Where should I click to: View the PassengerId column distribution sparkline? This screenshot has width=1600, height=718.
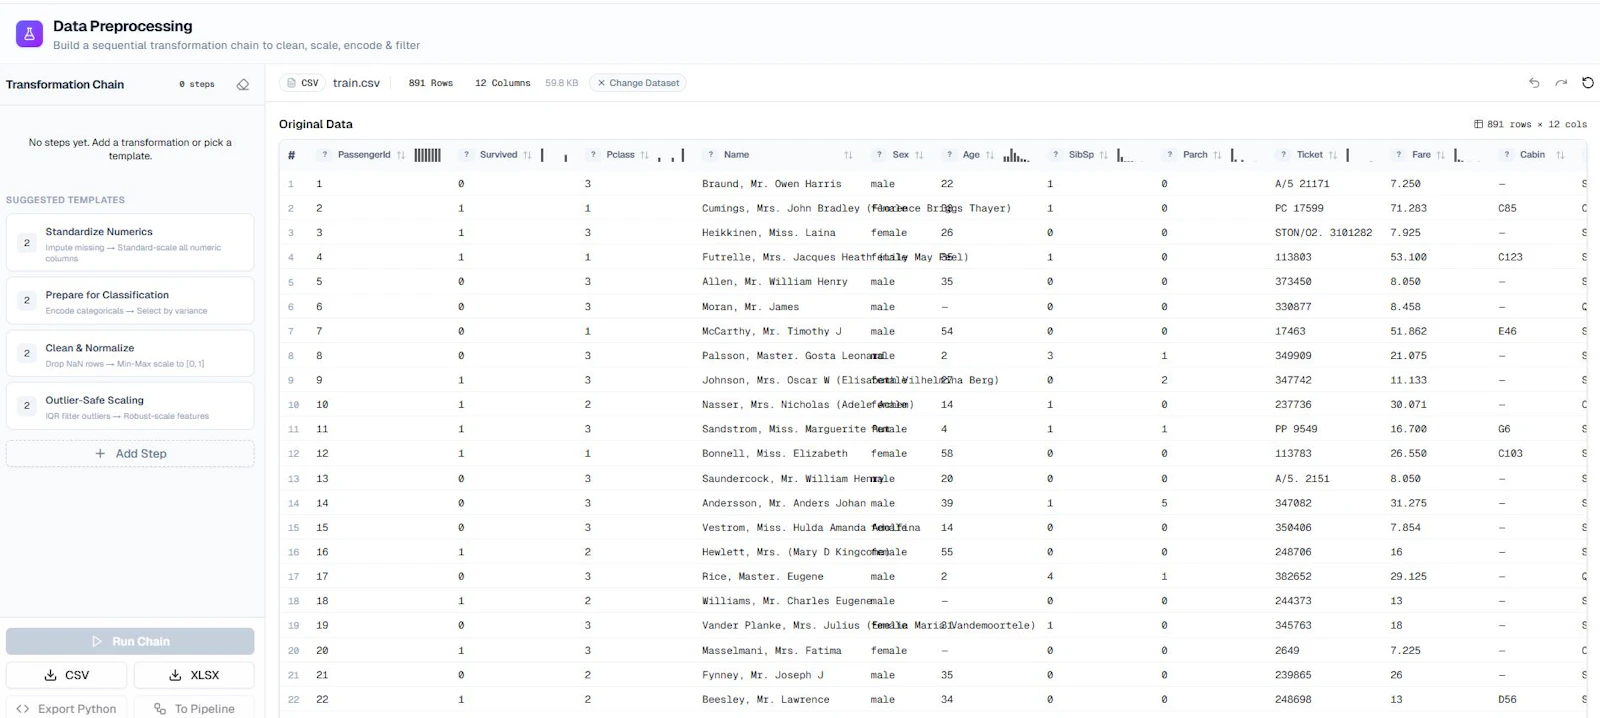click(428, 155)
